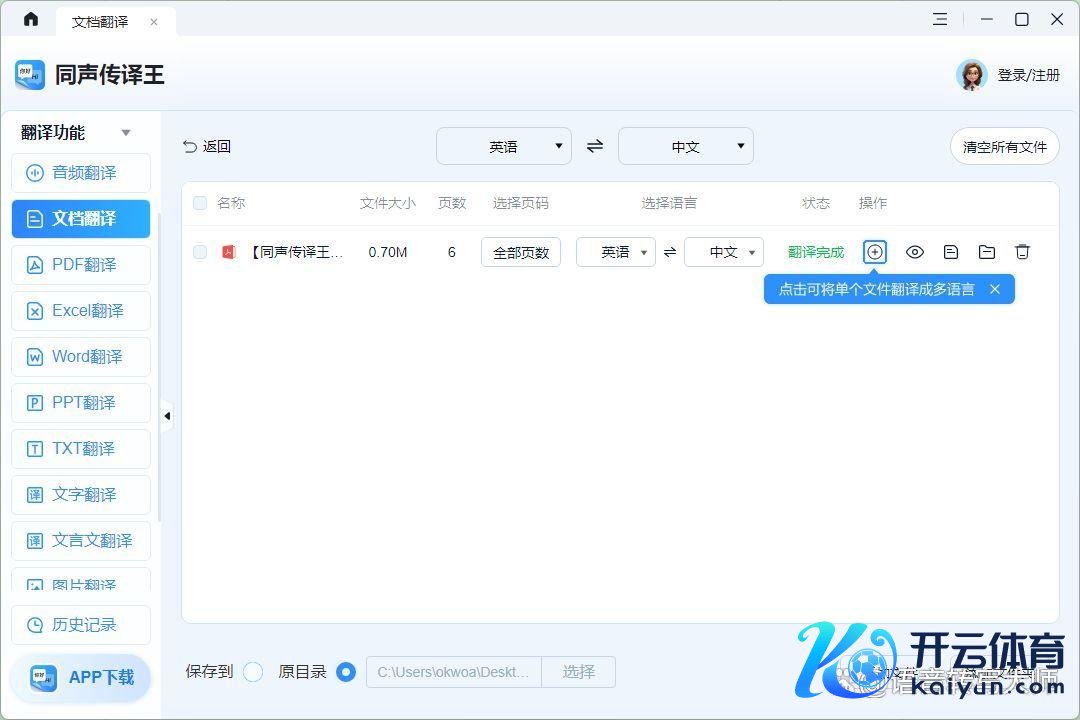Screen dimensions: 1080x720
Task: Tick the checkbox for the PDF file row
Action: click(200, 252)
